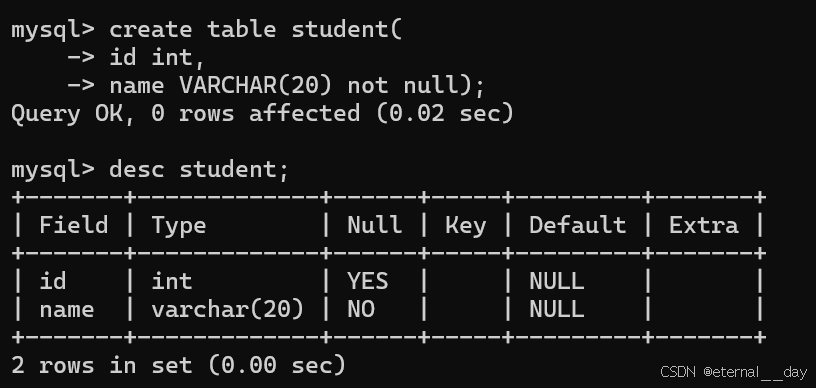Click the 'desc student;' command
The image size is (816, 388).
click(x=199, y=170)
